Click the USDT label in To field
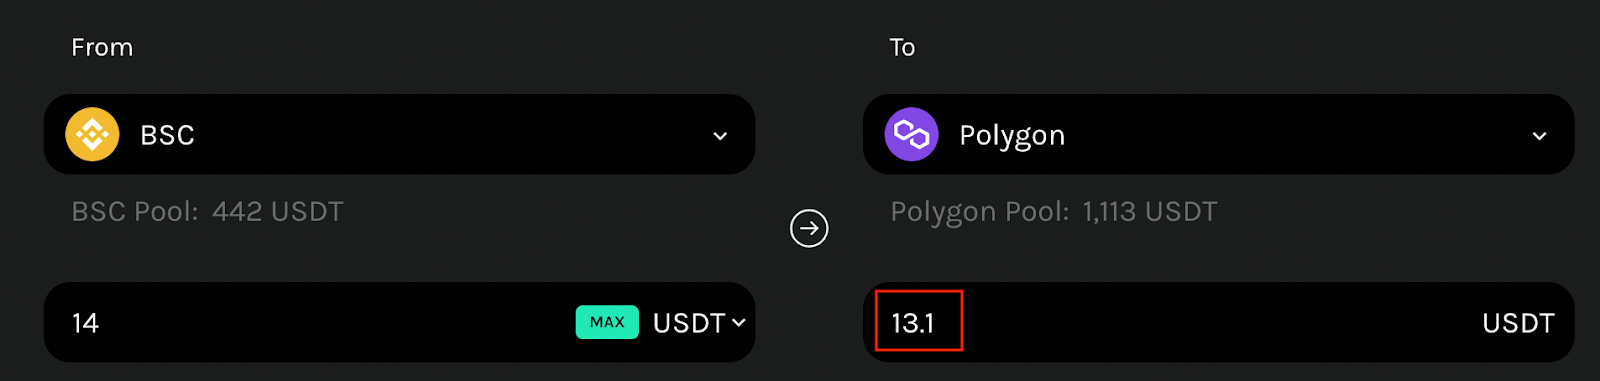The width and height of the screenshot is (1600, 381). tap(1518, 323)
